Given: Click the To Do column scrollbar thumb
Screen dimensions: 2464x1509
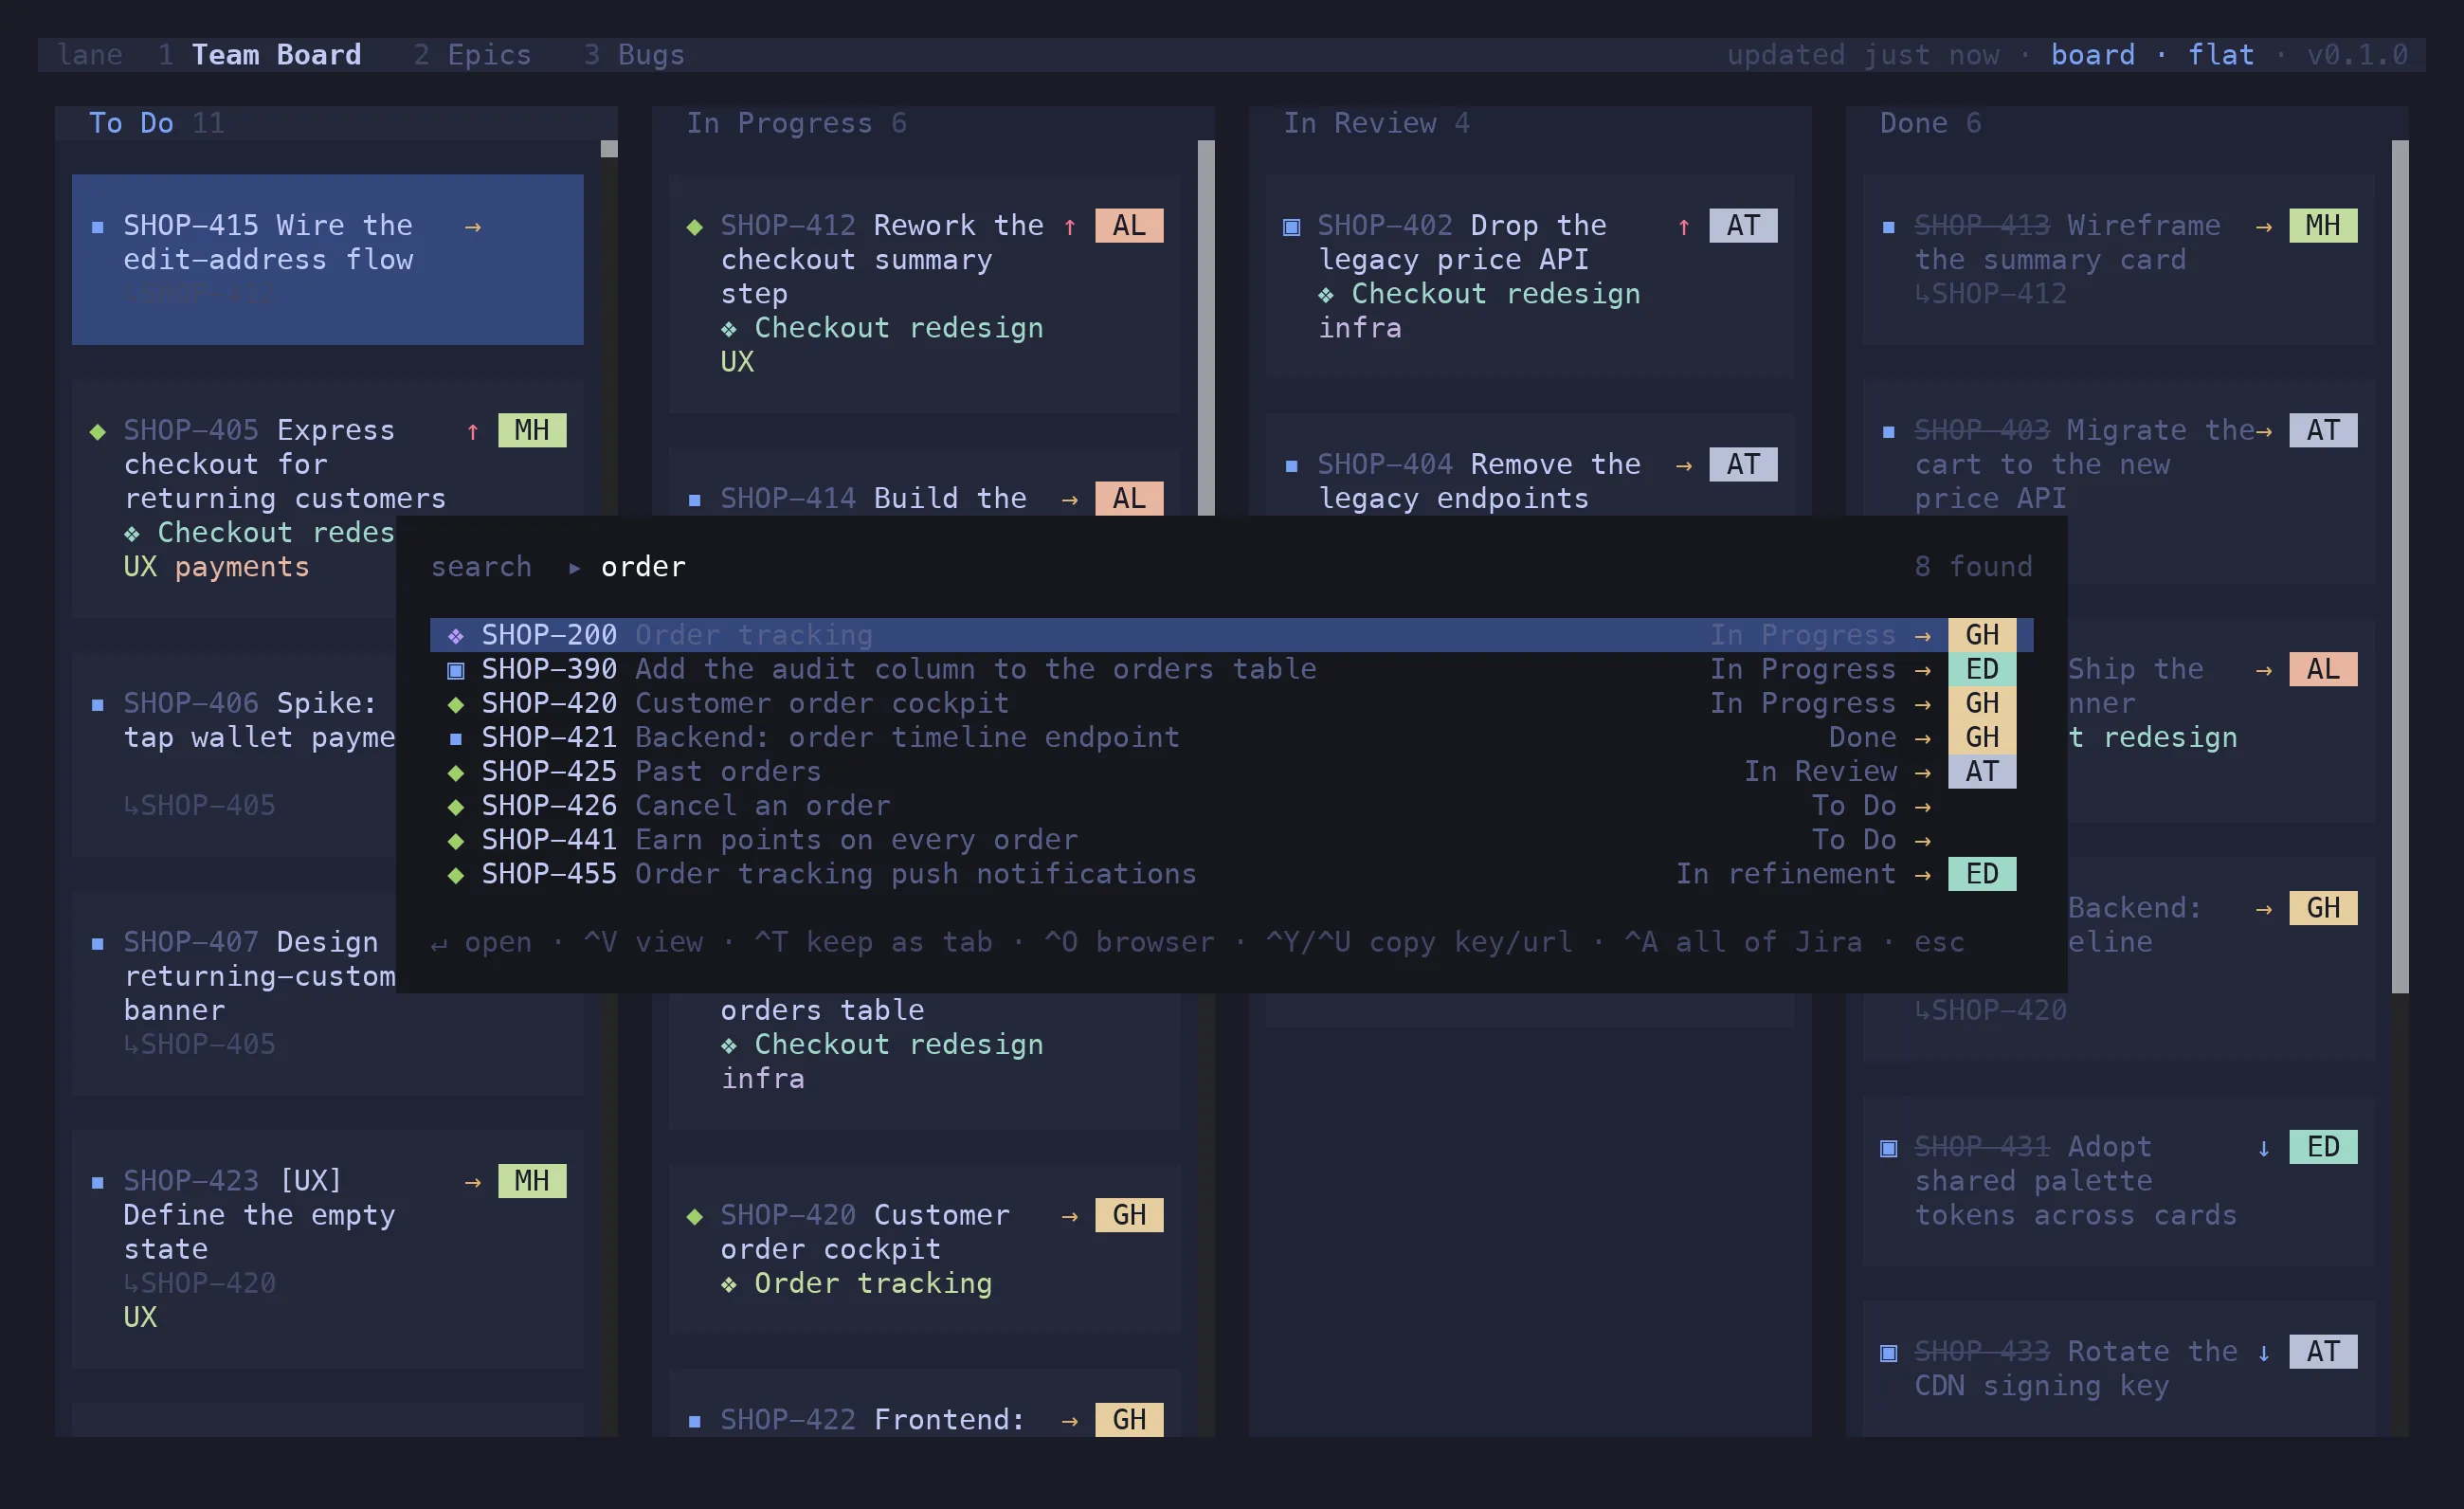Looking at the screenshot, I should [x=609, y=148].
